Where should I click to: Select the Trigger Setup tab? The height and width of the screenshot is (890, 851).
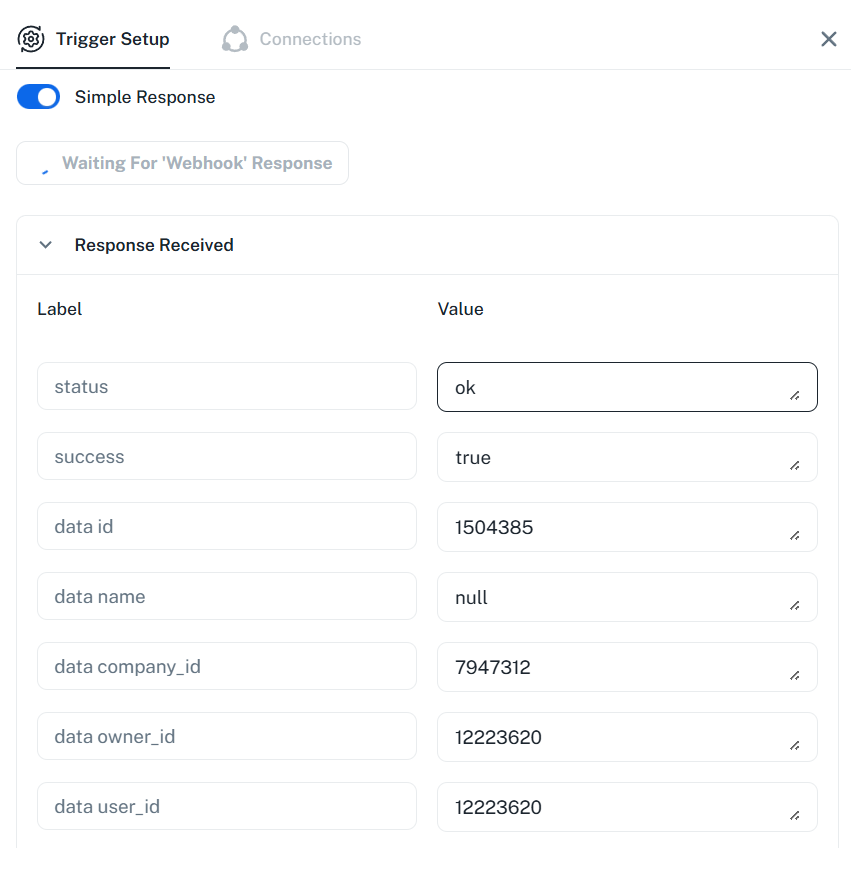(x=112, y=39)
